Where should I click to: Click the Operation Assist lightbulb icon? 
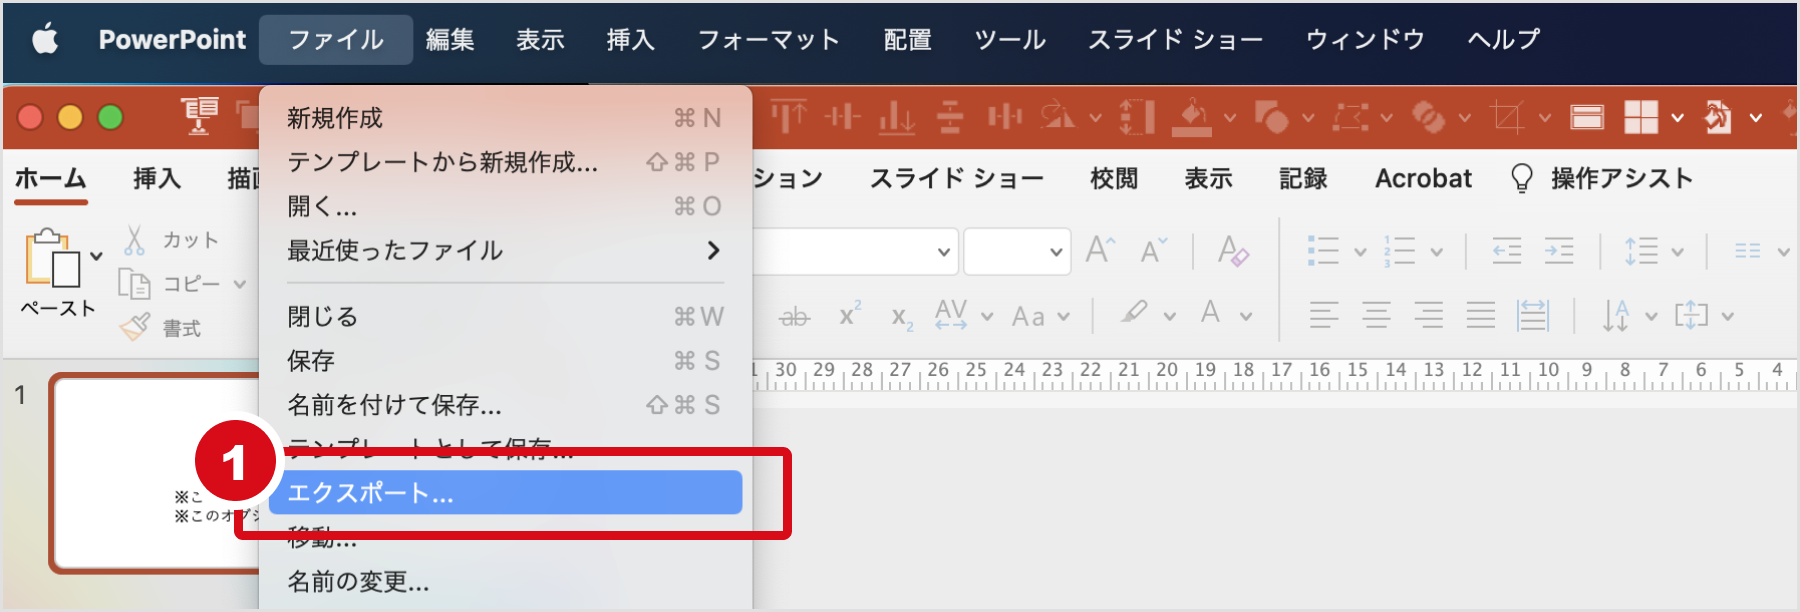click(1522, 179)
